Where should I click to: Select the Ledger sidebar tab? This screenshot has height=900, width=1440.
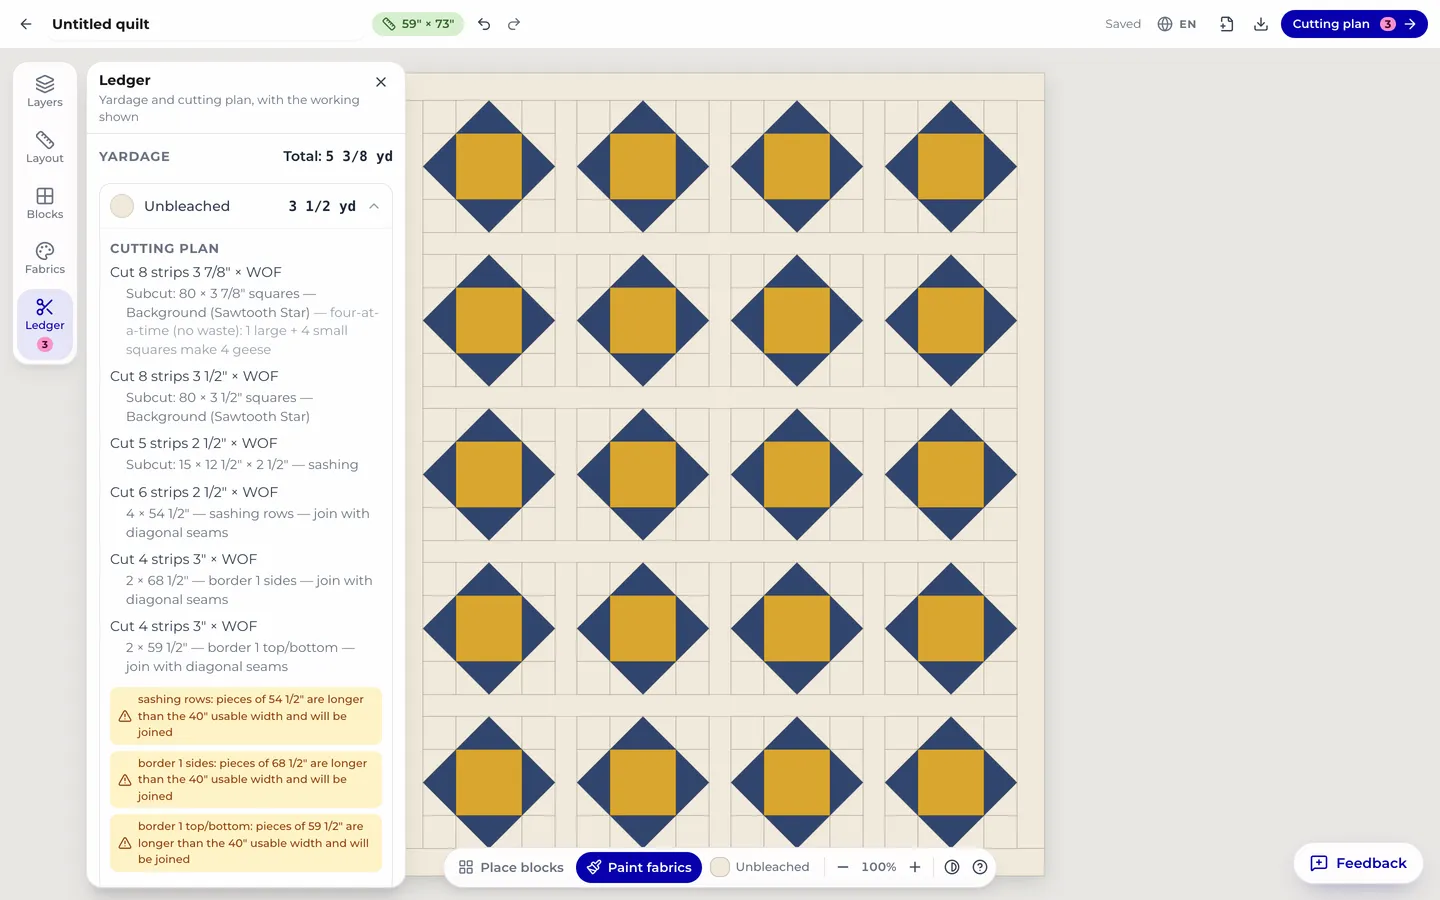[x=45, y=324]
